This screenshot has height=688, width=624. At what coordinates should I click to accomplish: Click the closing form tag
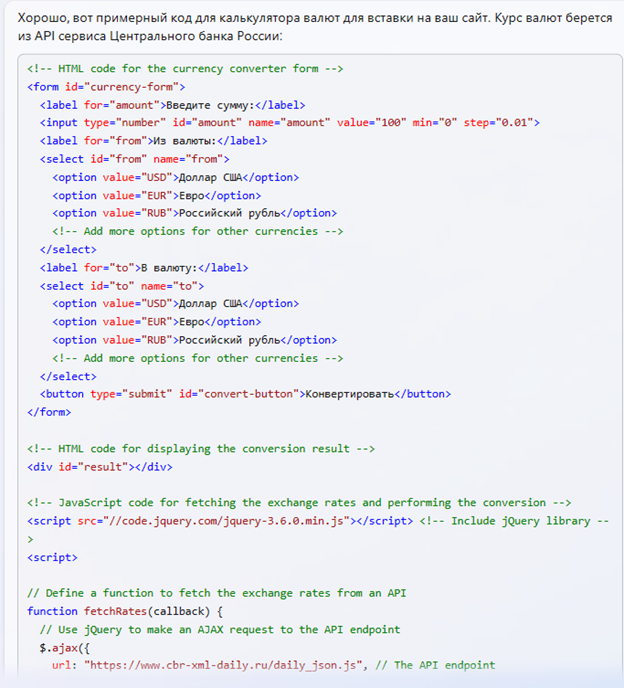(x=49, y=411)
